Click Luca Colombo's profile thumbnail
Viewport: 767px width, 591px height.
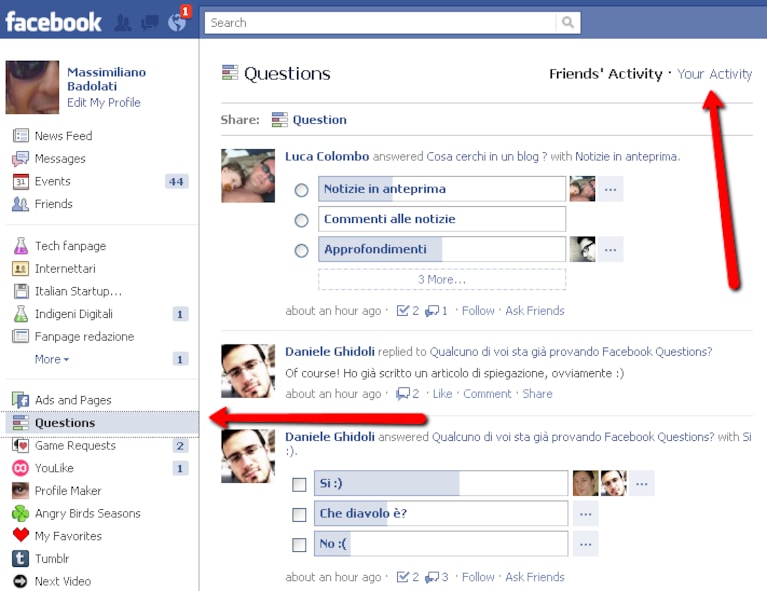tap(248, 176)
